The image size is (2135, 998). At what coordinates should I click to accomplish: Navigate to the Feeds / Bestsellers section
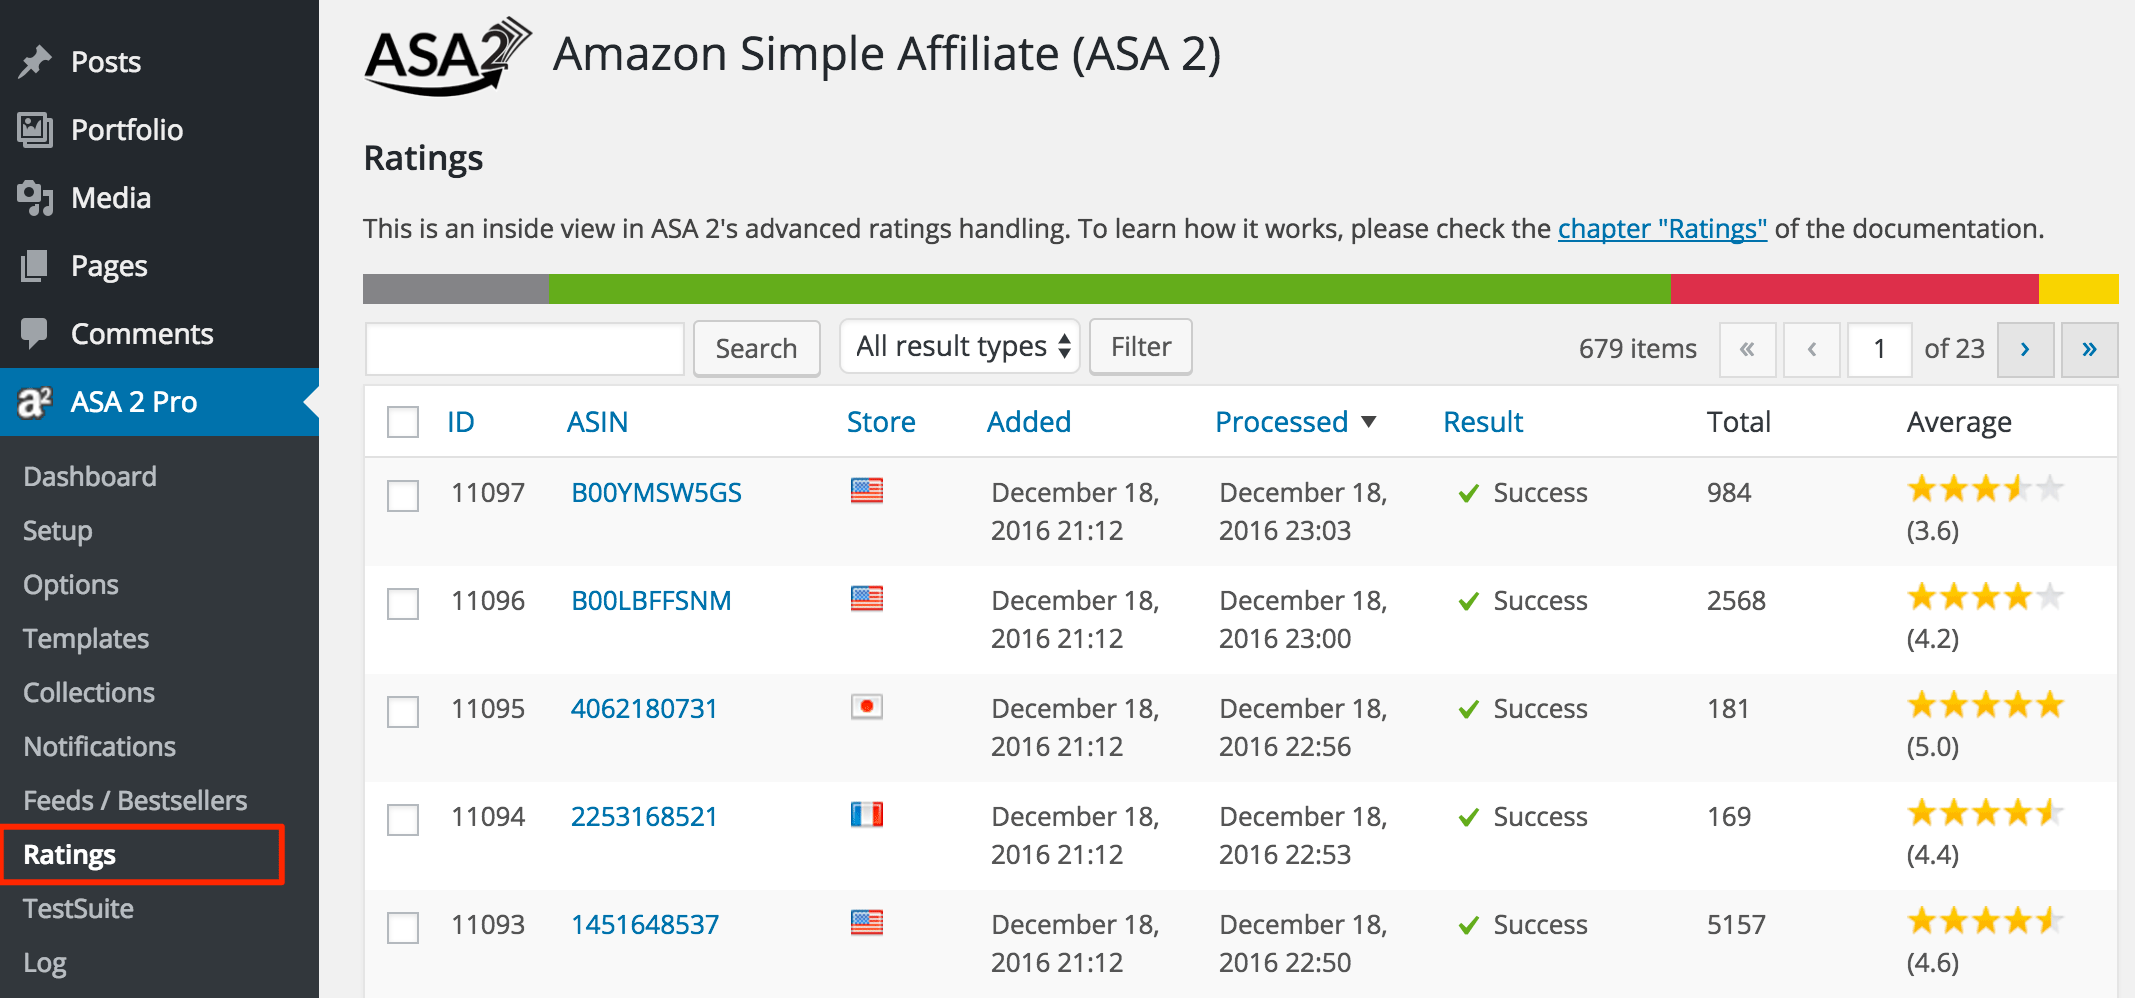point(134,799)
